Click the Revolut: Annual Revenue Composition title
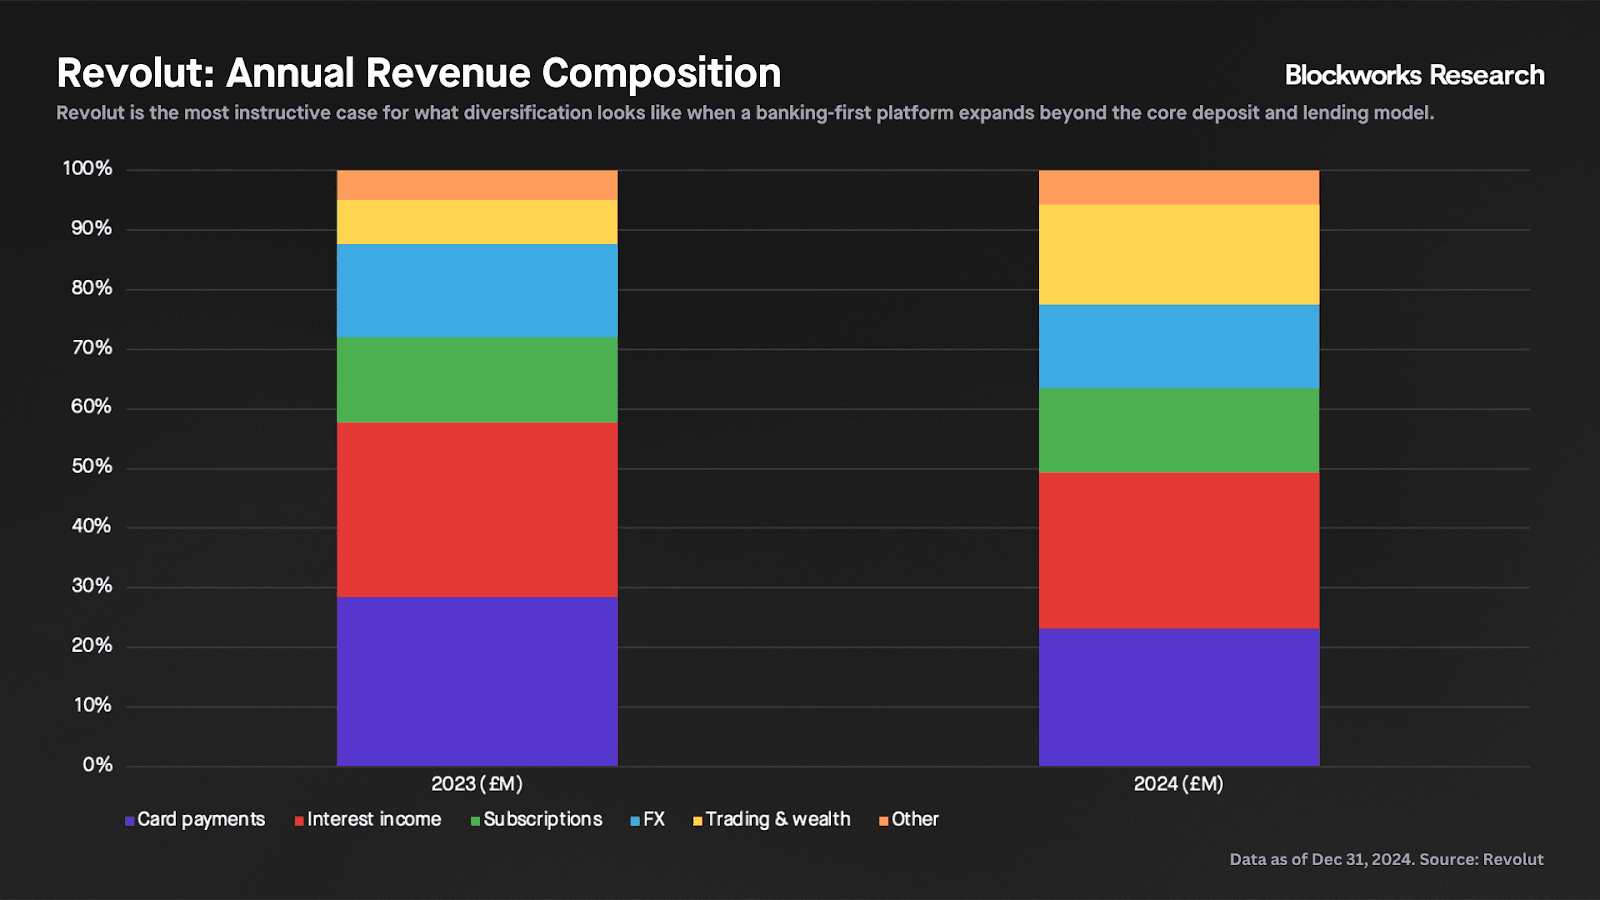This screenshot has height=900, width=1600. point(418,73)
